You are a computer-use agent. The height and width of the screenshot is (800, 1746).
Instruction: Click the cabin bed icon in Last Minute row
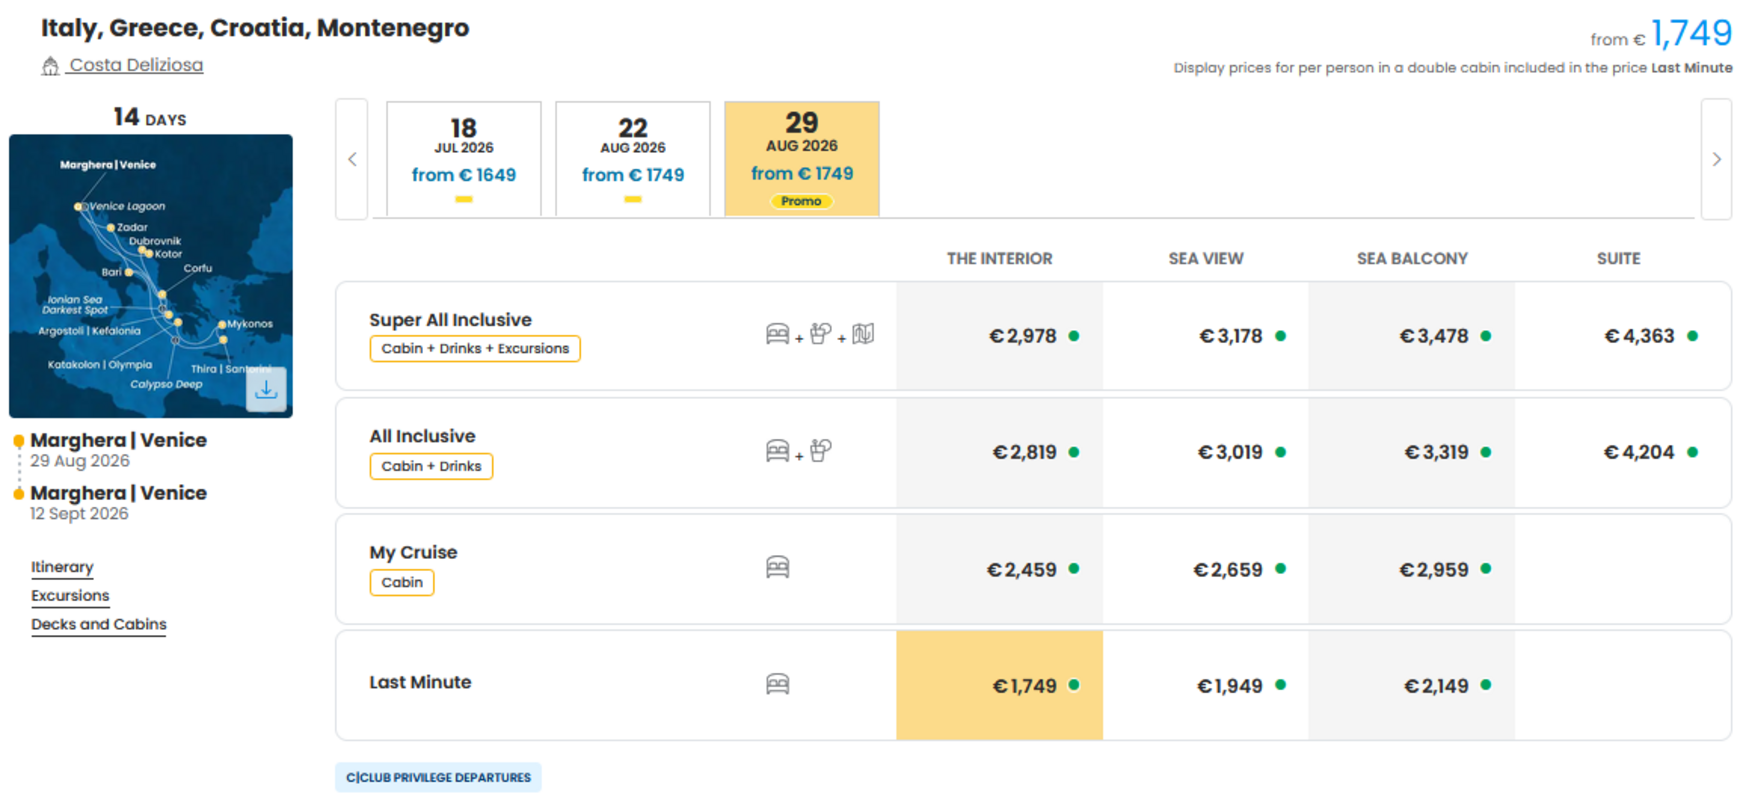click(777, 684)
